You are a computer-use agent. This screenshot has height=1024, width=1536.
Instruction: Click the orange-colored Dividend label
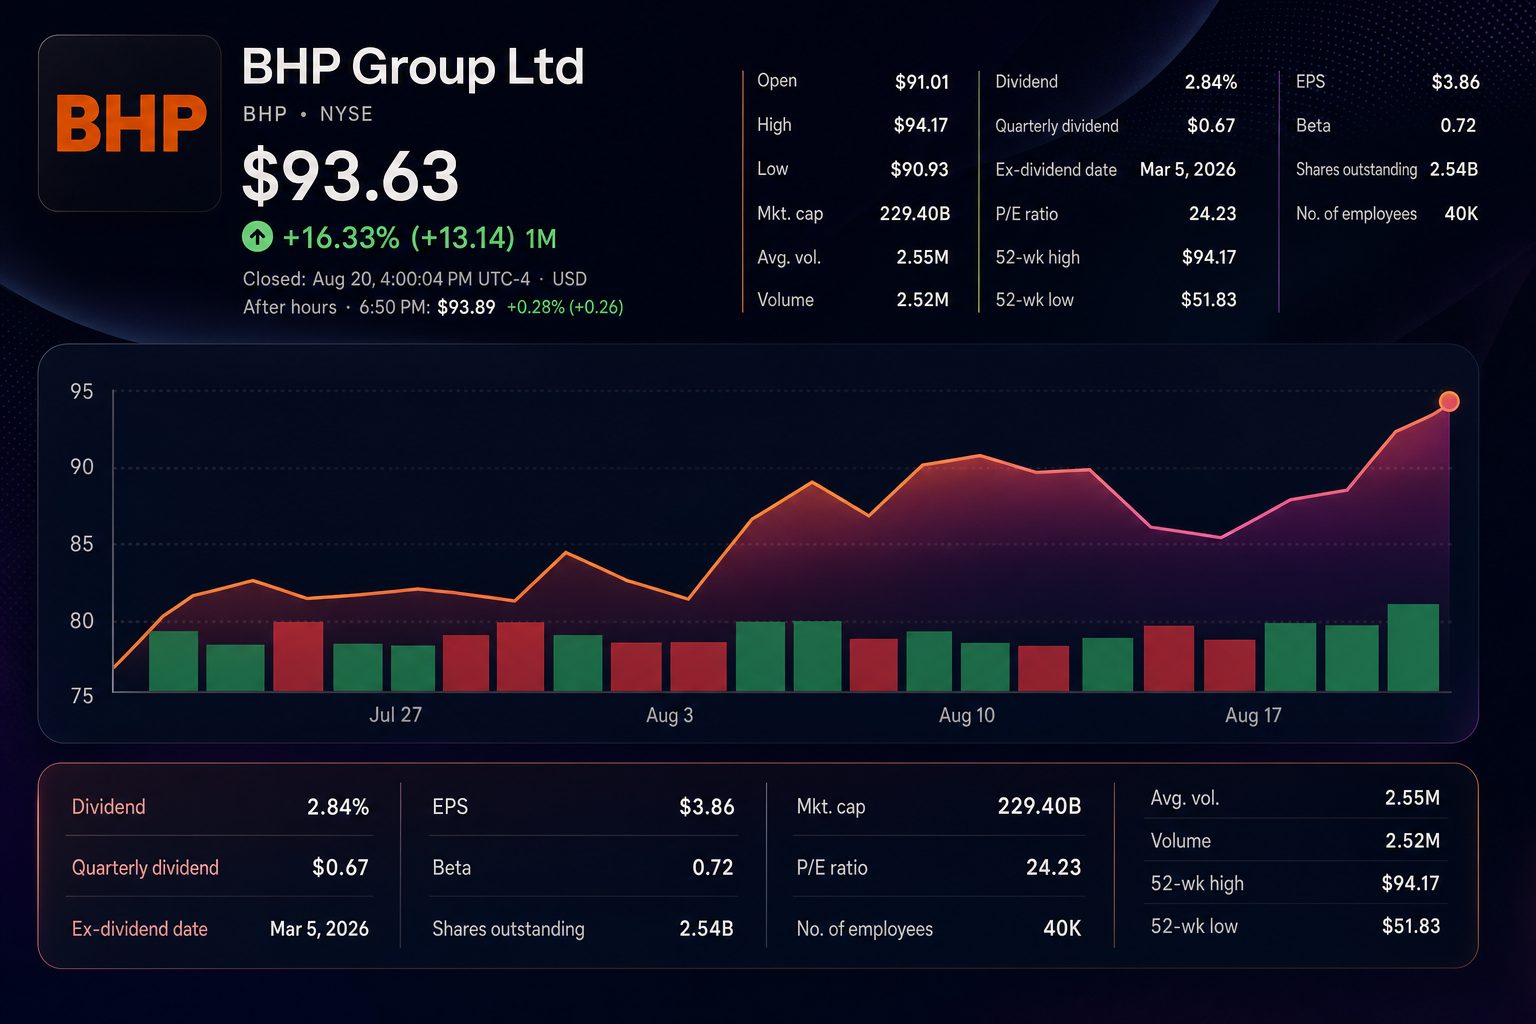pos(108,807)
